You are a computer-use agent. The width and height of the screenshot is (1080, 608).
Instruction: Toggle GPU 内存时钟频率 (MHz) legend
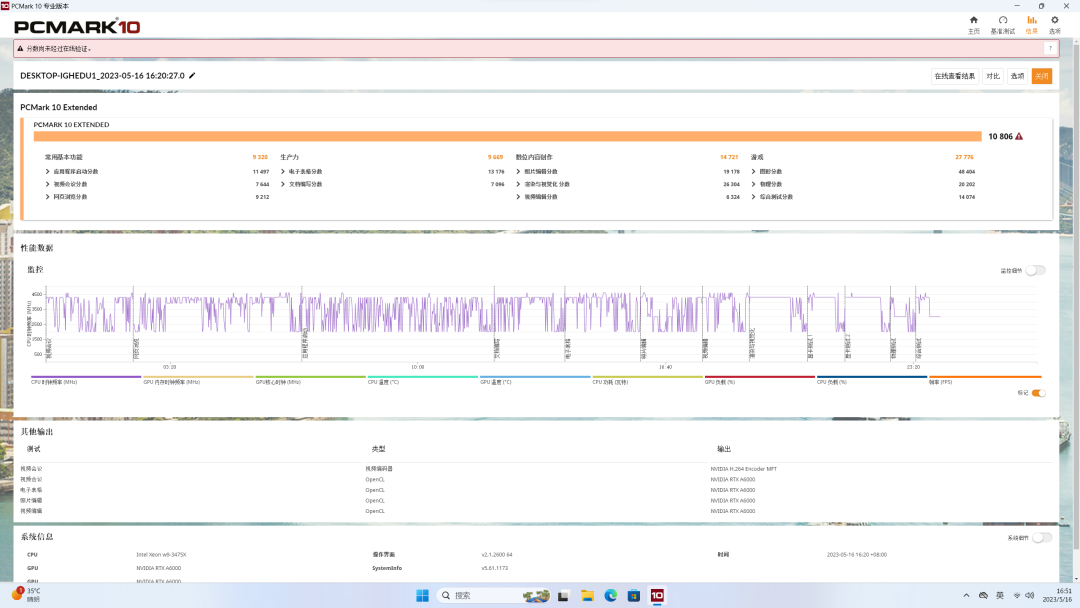point(198,379)
